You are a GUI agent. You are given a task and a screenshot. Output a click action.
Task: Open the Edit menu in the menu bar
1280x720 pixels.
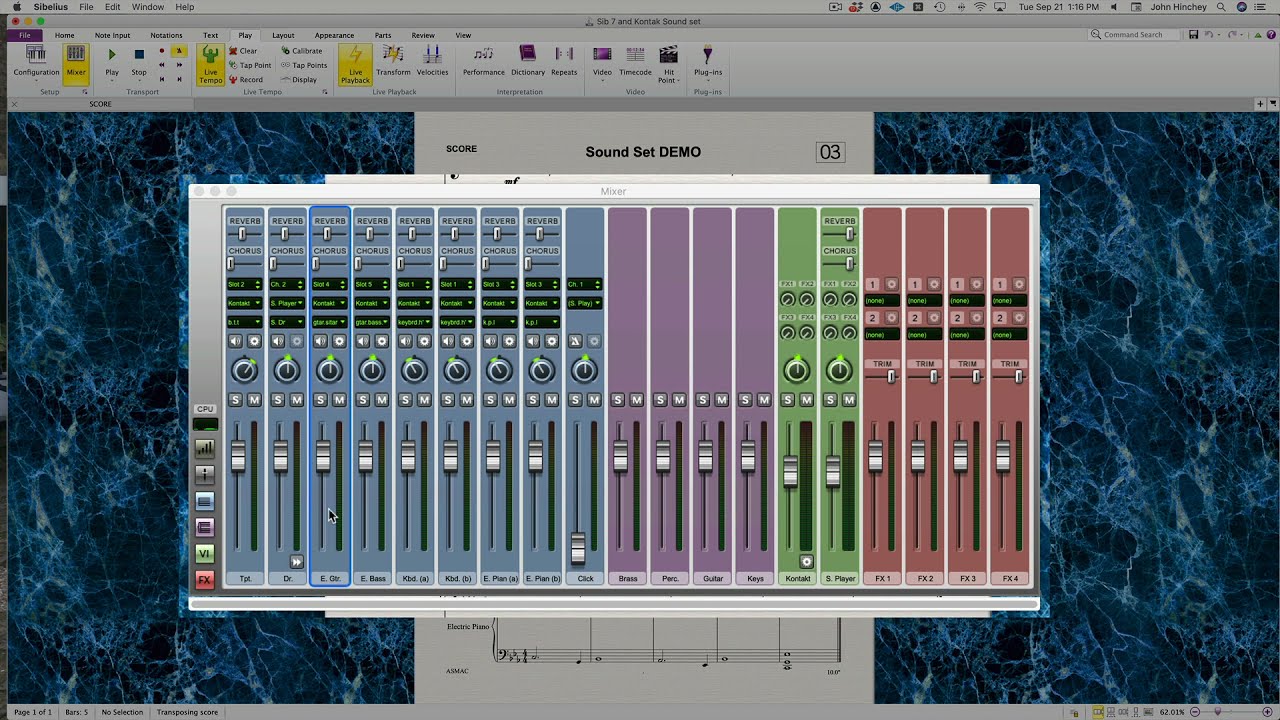(112, 7)
